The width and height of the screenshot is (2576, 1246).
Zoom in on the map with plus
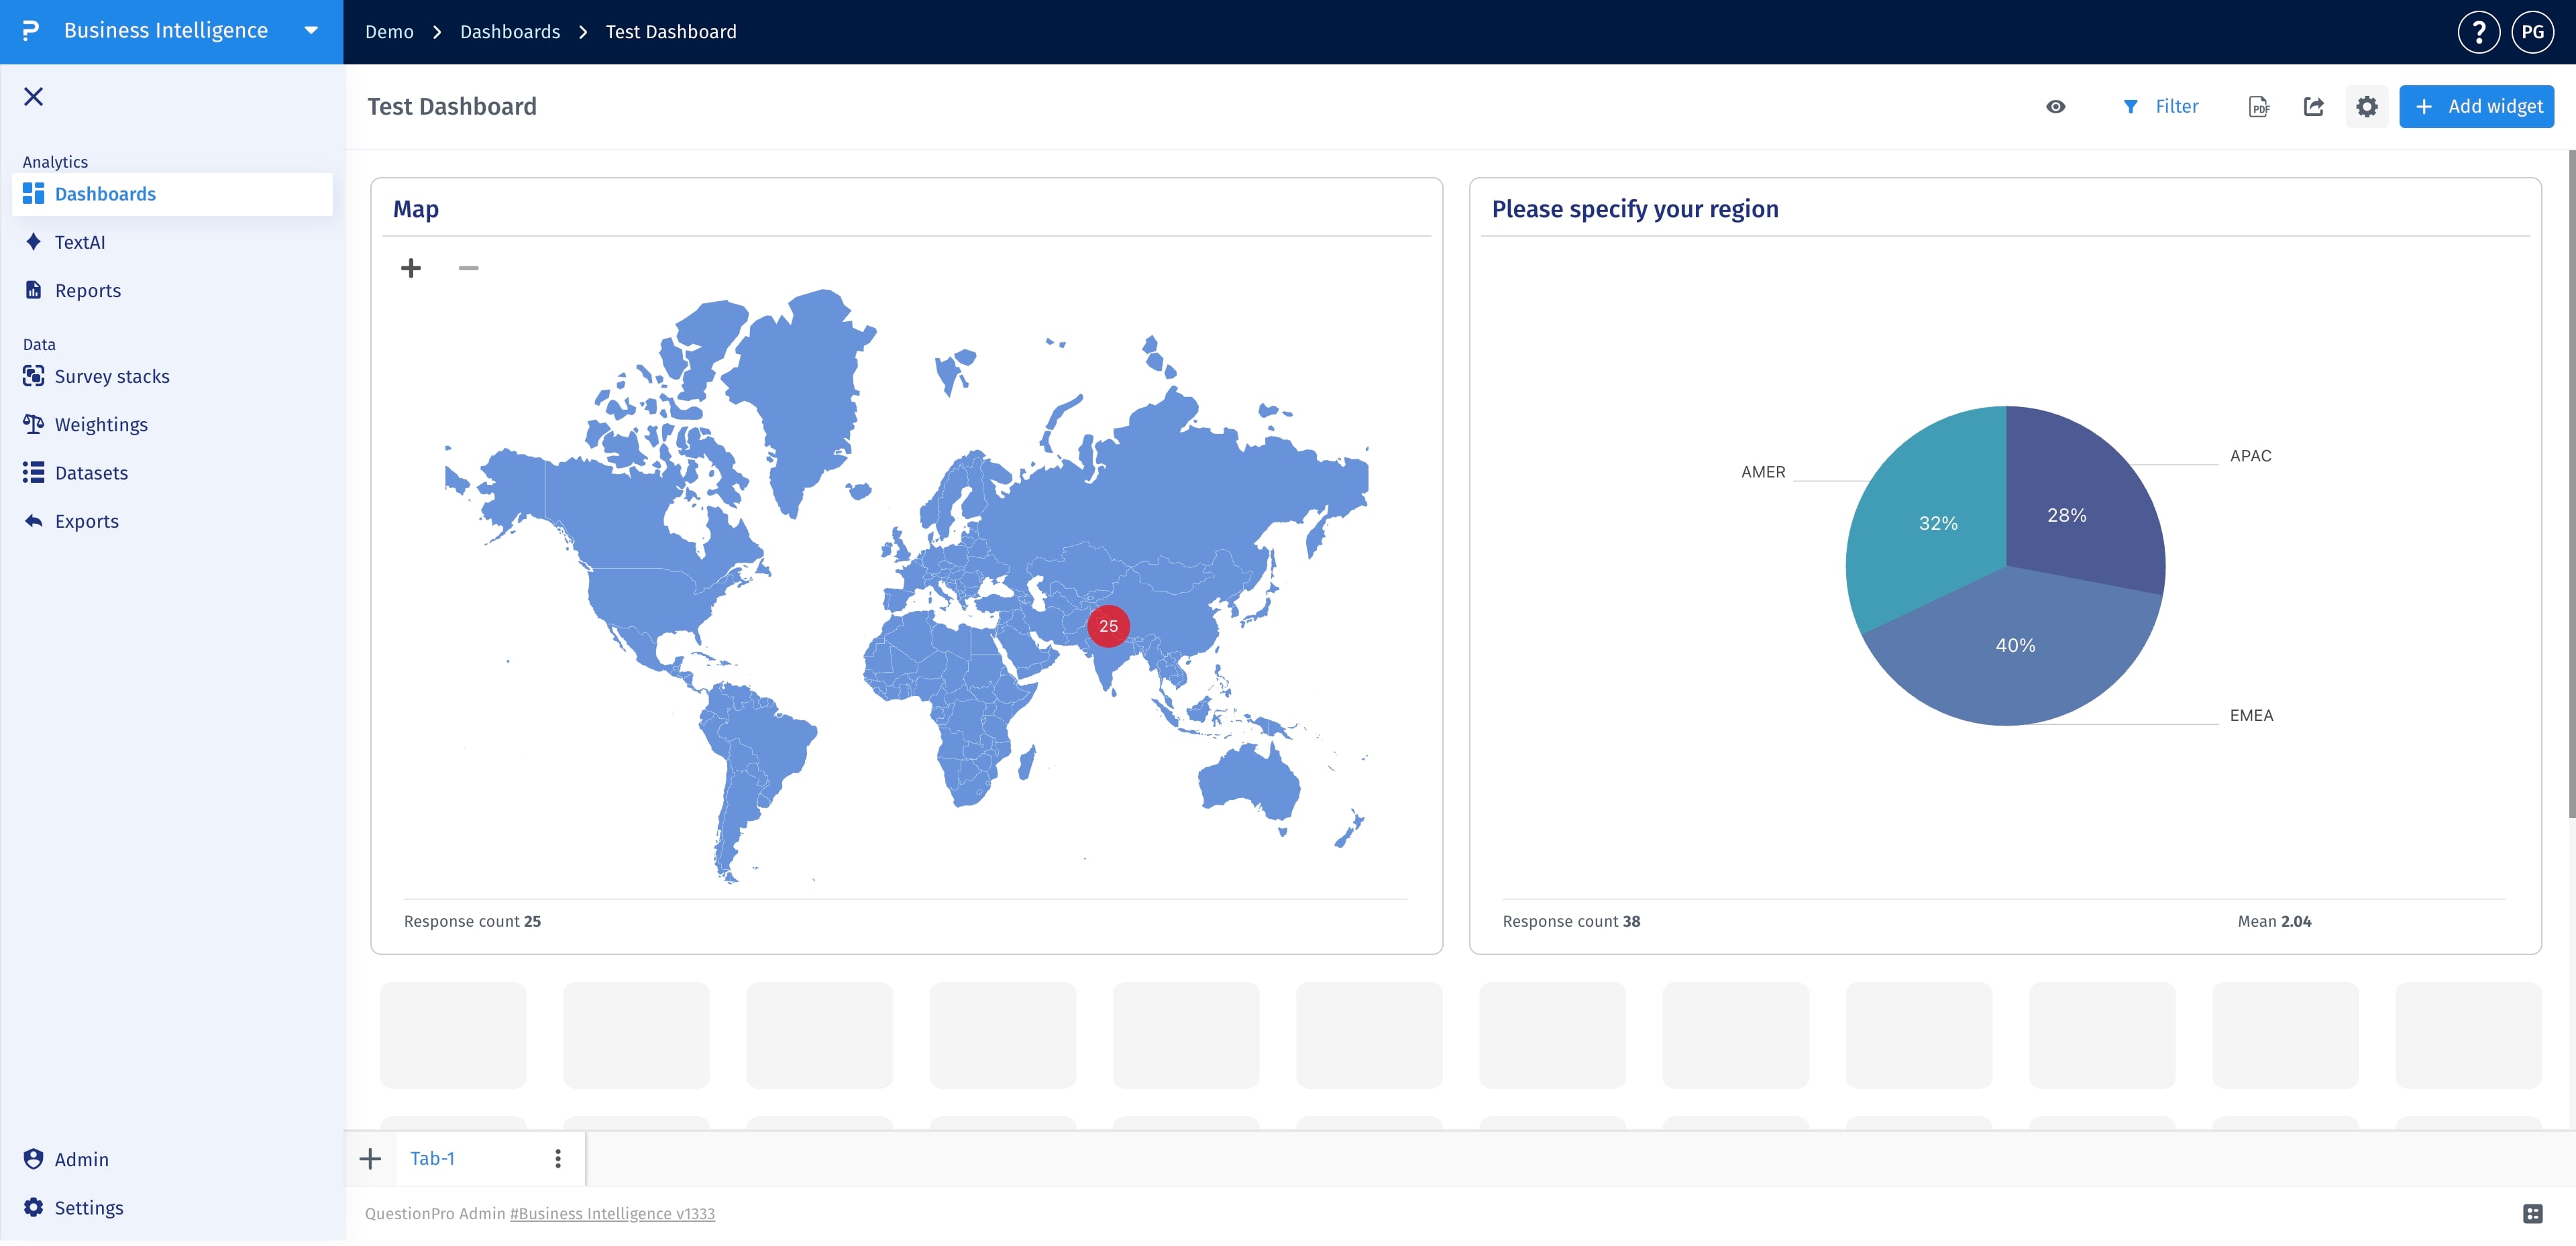[411, 268]
